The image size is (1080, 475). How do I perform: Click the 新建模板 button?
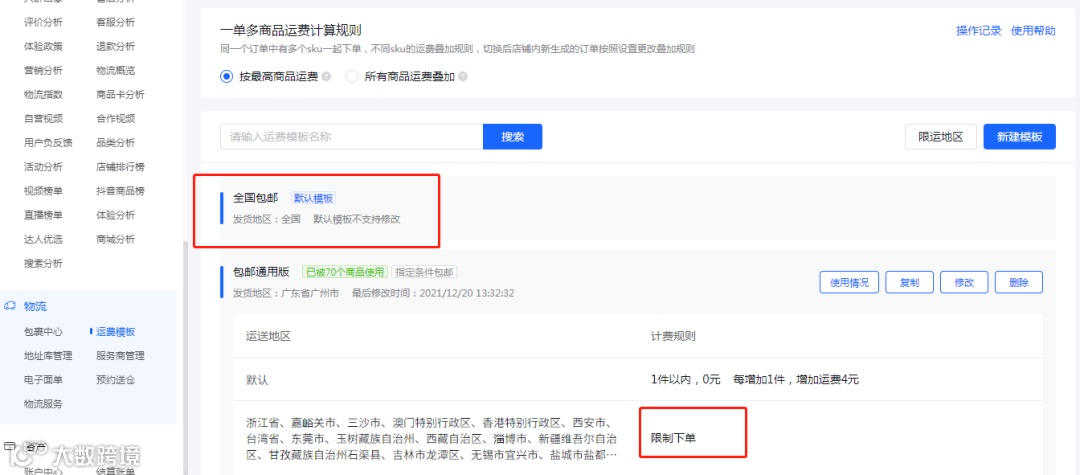(x=1019, y=136)
